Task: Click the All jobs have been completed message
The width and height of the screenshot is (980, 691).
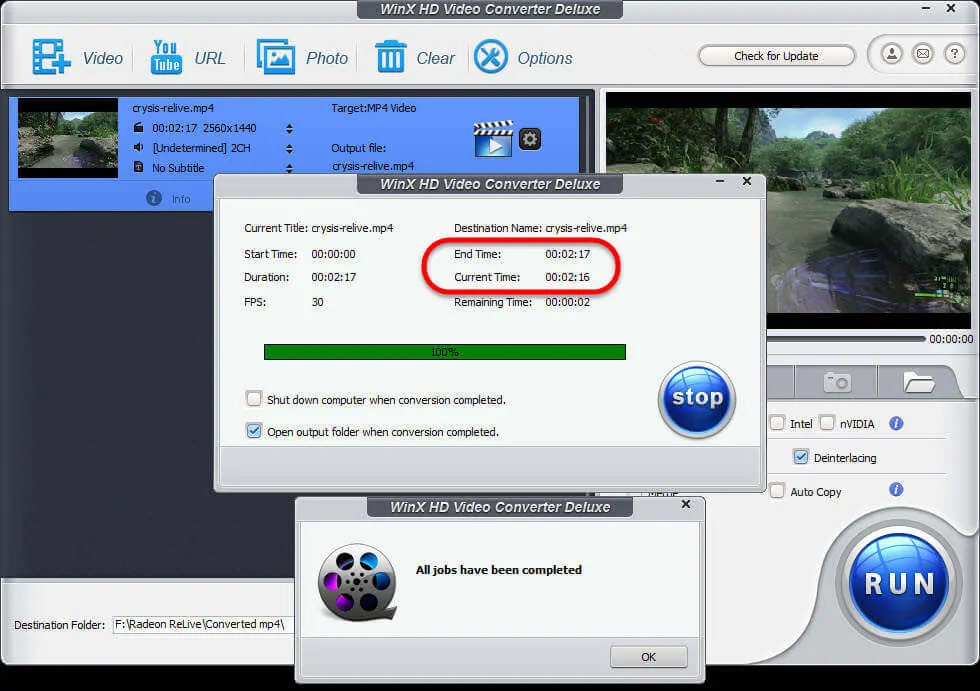Action: pyautogui.click(x=499, y=569)
